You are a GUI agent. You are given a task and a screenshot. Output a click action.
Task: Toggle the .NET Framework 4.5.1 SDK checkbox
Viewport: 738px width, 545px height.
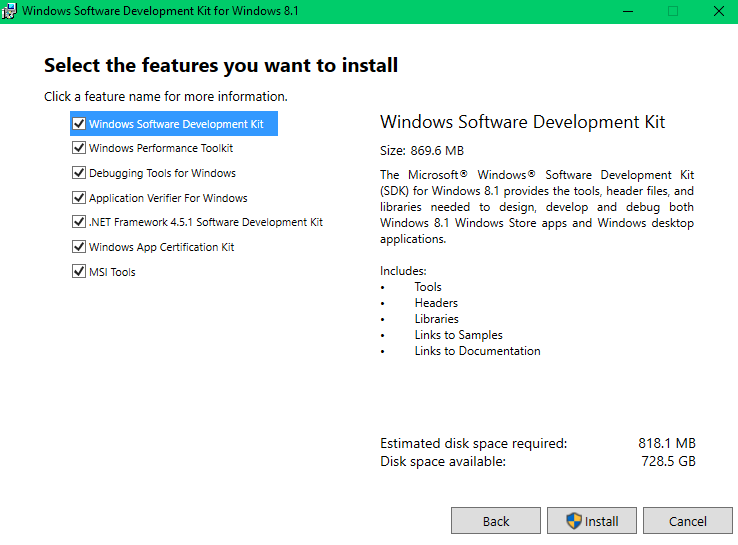[79, 222]
